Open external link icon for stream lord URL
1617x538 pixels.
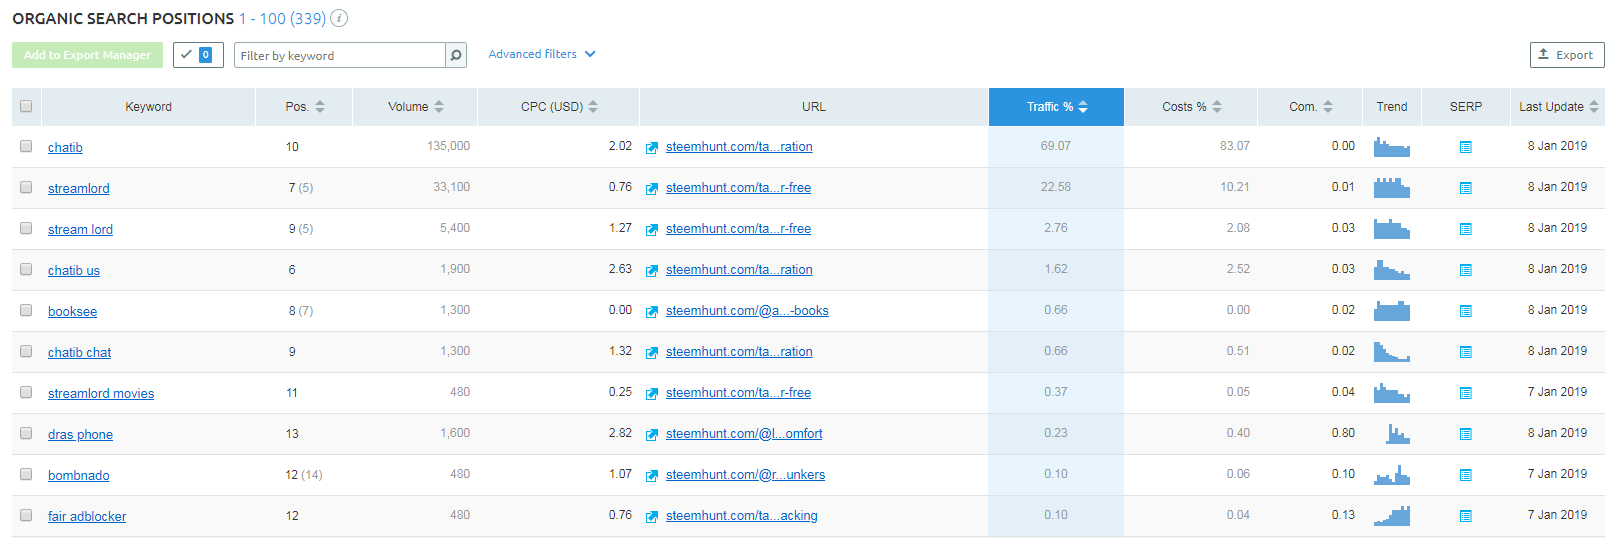tap(652, 230)
